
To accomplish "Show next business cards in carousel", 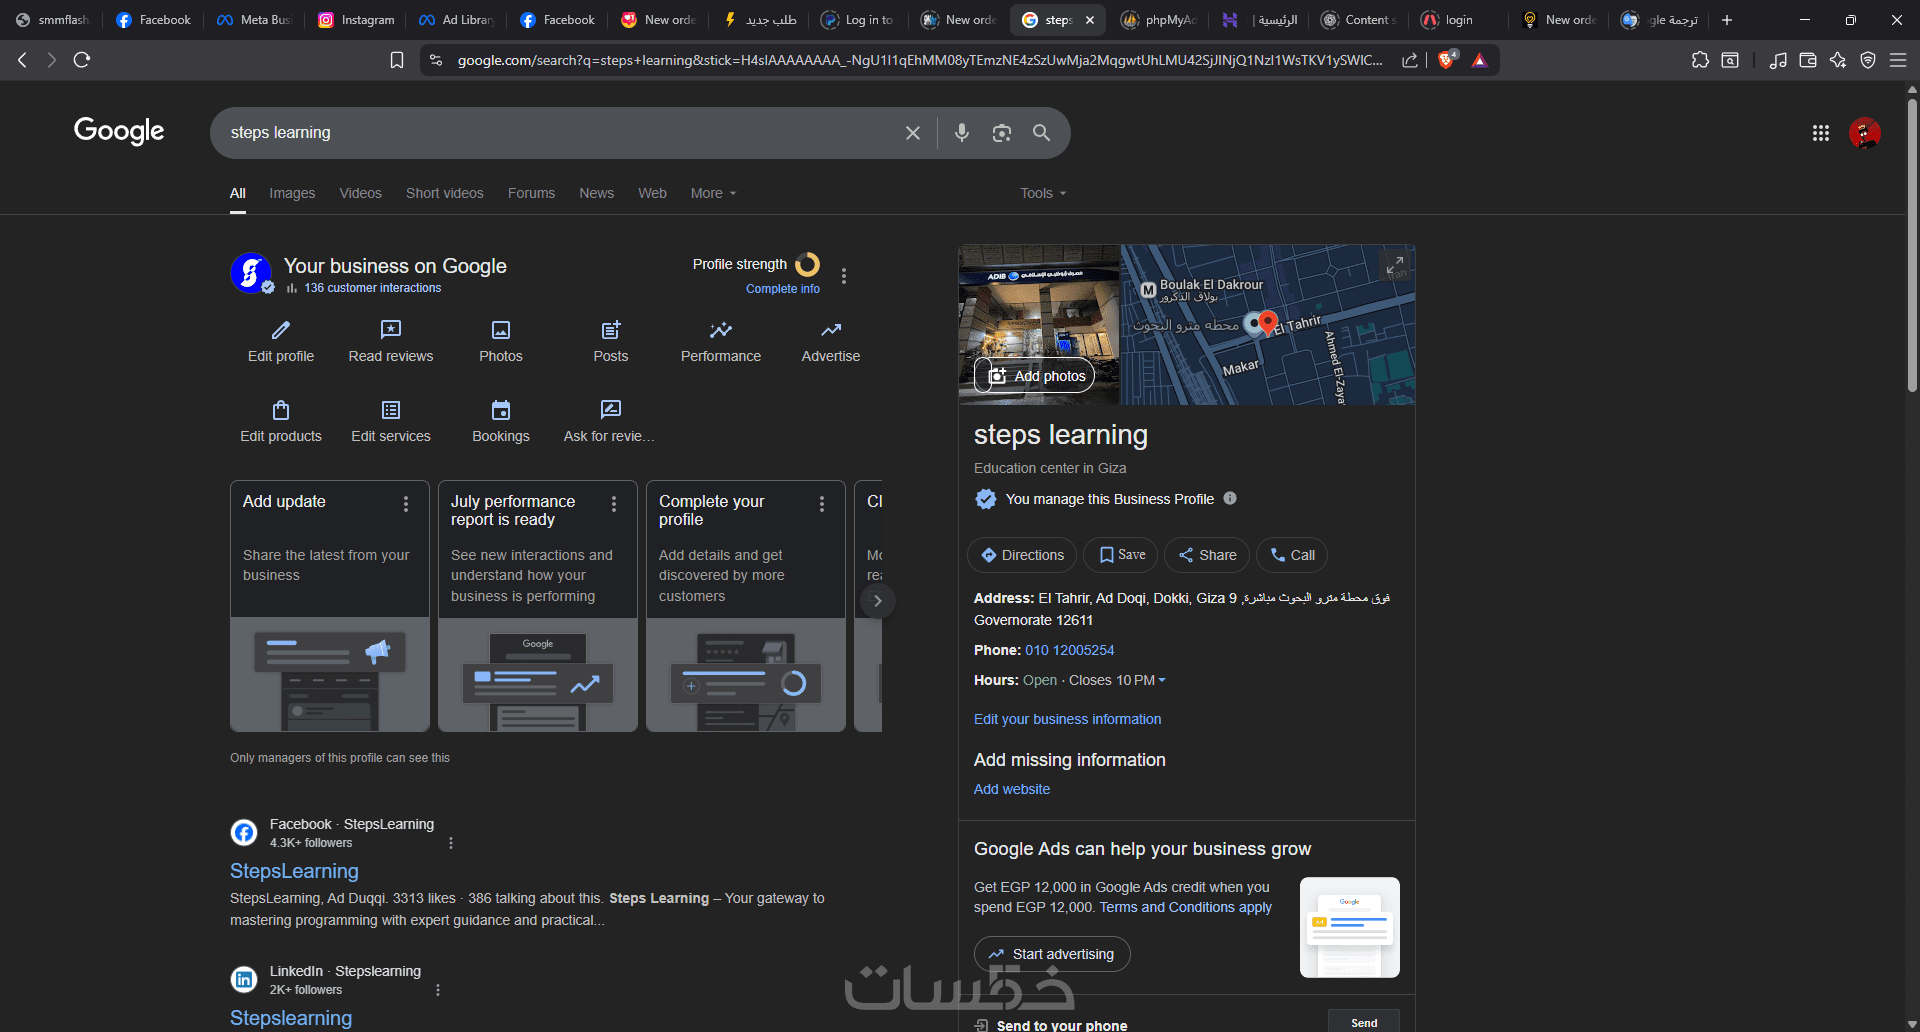I will [x=877, y=601].
